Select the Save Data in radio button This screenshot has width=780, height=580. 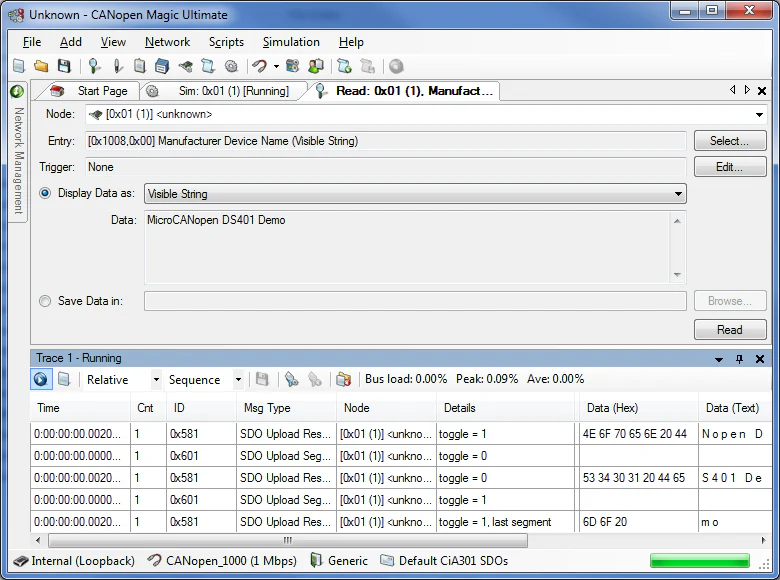45,301
